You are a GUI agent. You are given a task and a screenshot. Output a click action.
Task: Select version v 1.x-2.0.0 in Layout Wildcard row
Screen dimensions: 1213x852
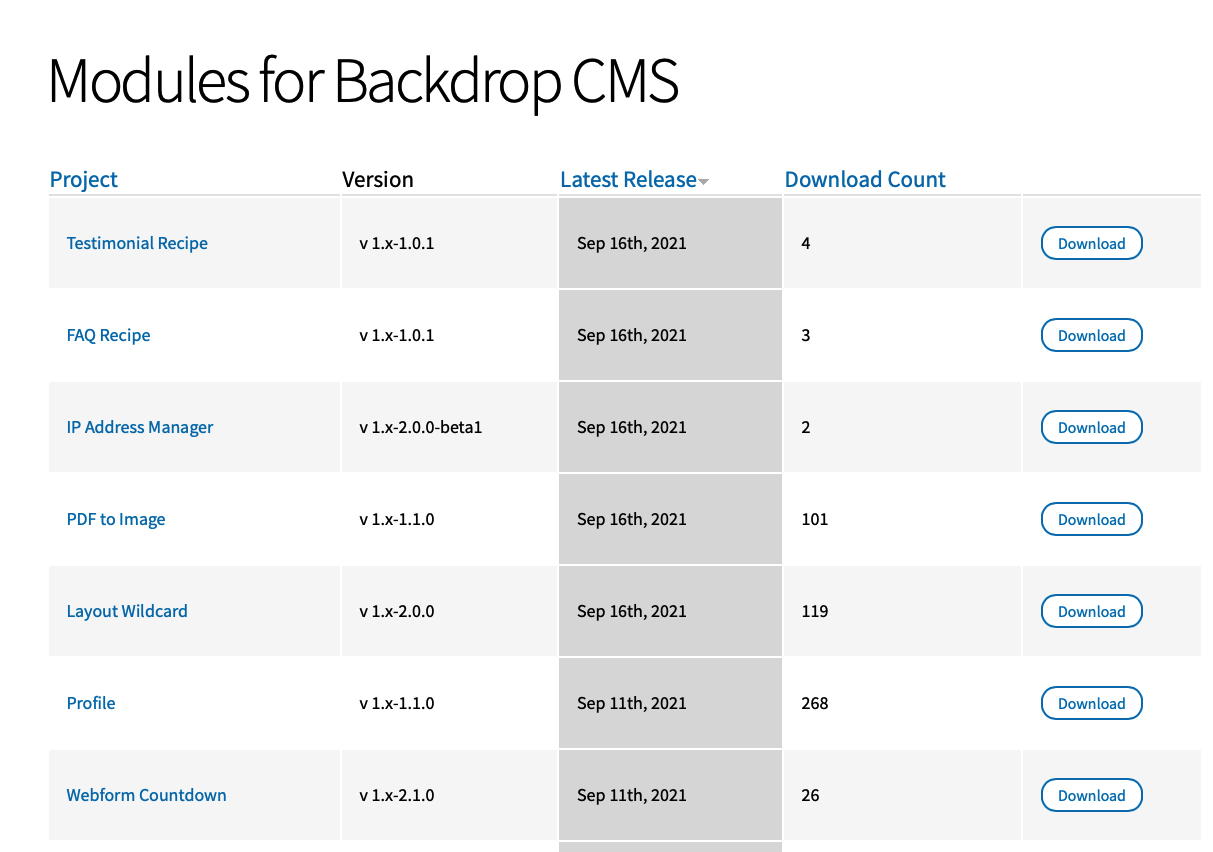click(397, 611)
